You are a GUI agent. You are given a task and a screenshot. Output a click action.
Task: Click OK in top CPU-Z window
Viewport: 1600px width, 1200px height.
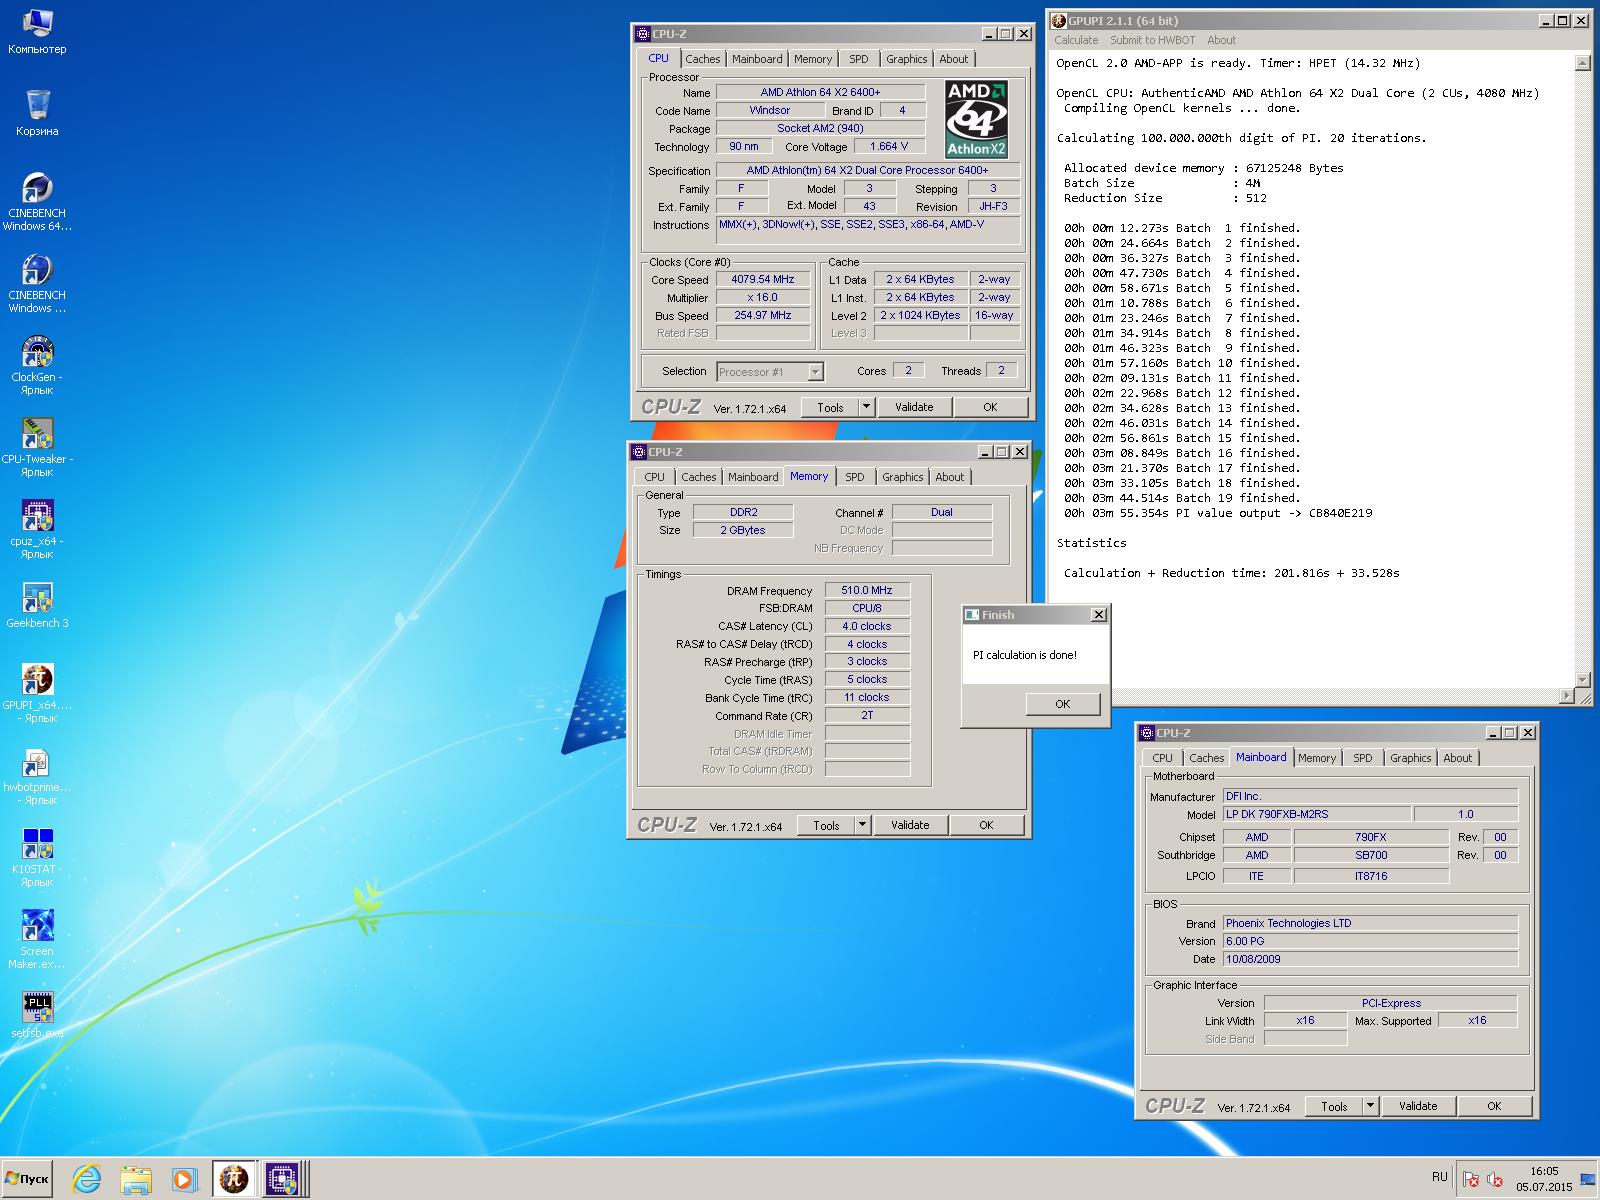990,407
